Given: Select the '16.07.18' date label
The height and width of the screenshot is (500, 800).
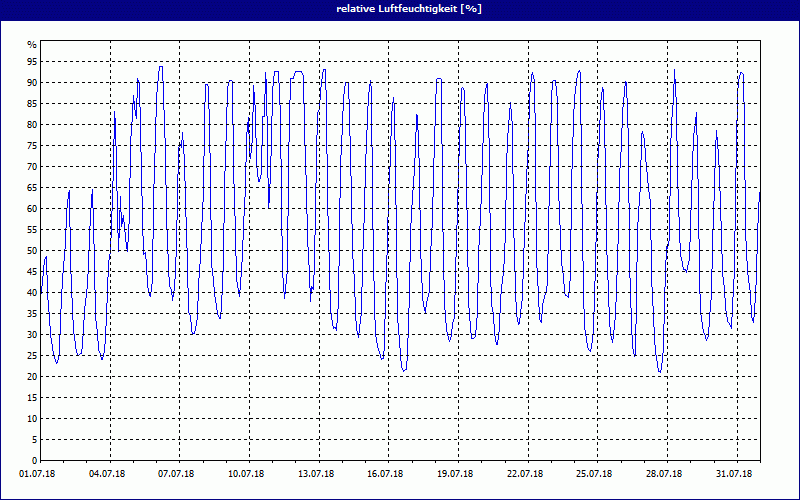Looking at the screenshot, I should pyautogui.click(x=385, y=474).
